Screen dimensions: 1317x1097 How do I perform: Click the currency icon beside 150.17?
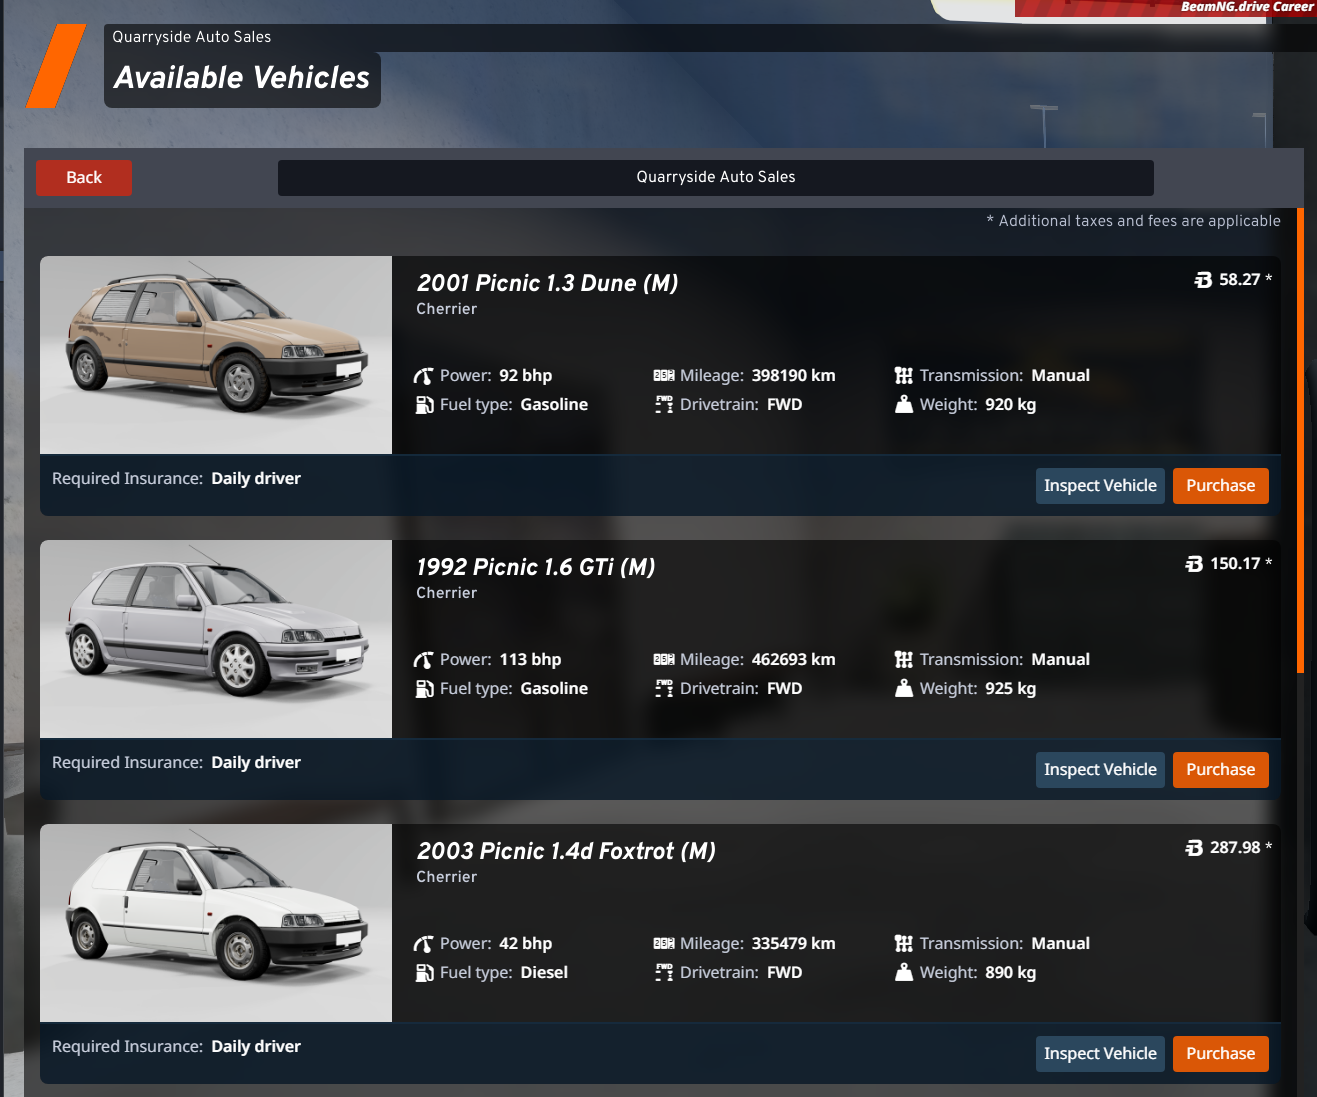(1194, 564)
